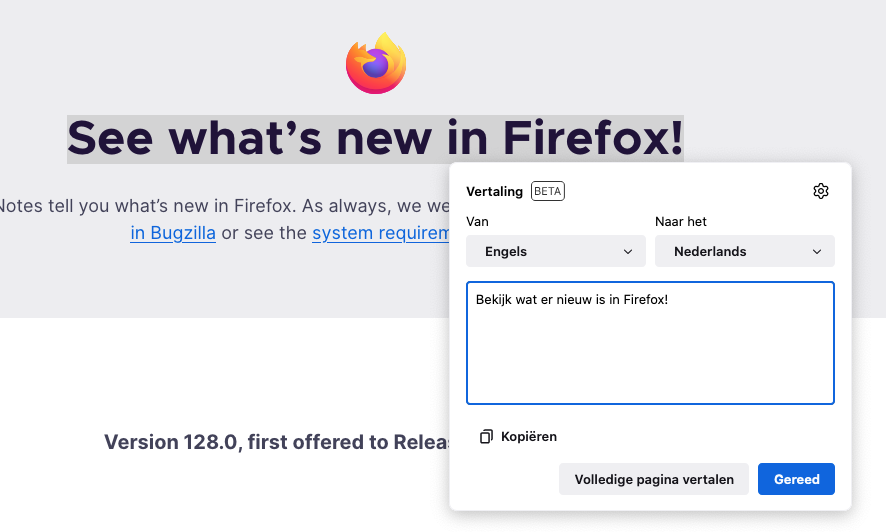Viewport: 886px width, 532px height.
Task: Expand the Engels dropdown chevron
Action: pos(628,252)
